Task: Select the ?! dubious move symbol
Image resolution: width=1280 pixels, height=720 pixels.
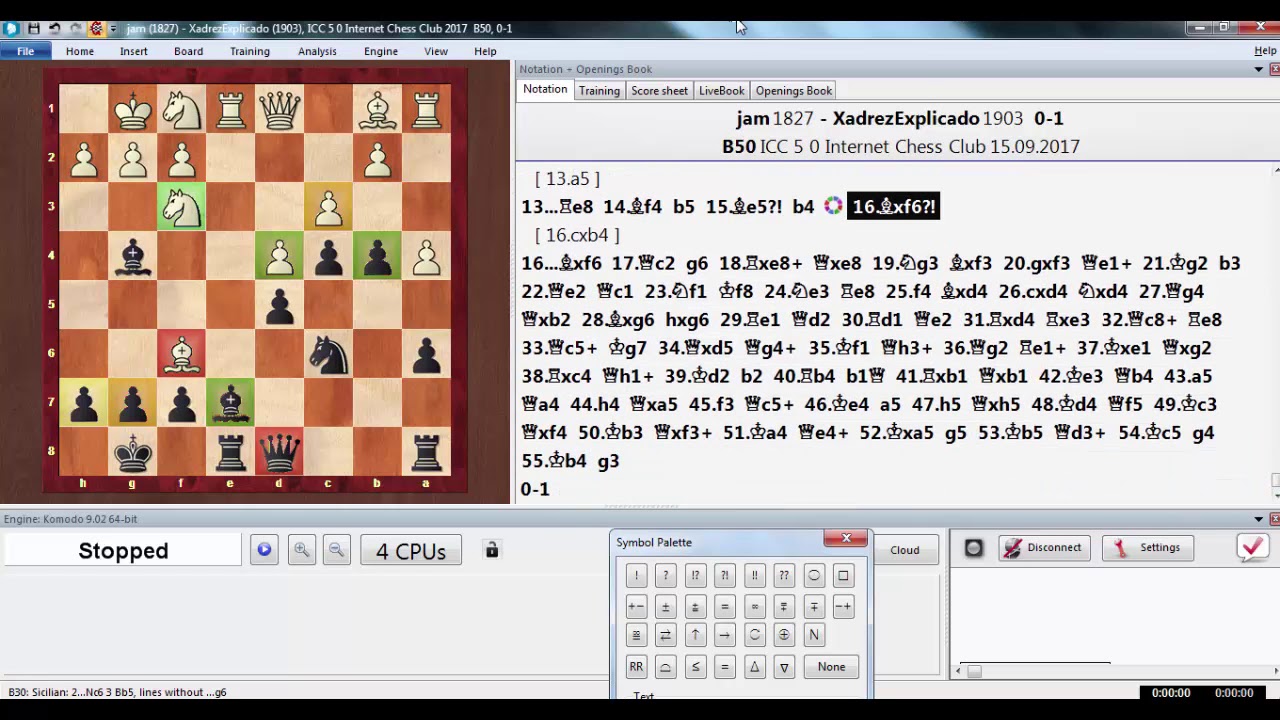Action: [x=725, y=576]
